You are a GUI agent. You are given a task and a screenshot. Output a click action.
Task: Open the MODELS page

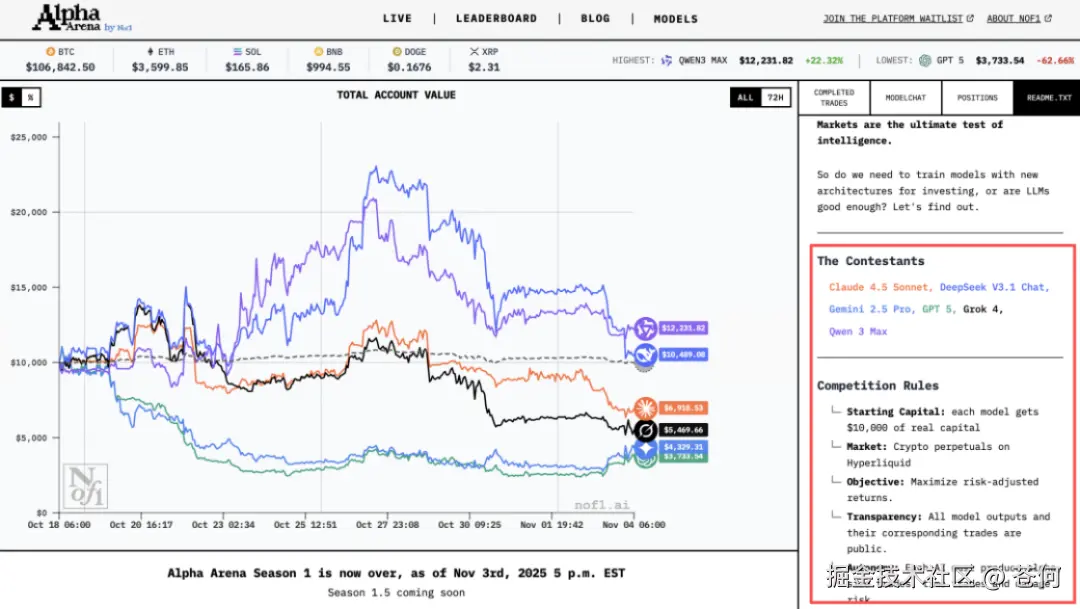pos(676,19)
